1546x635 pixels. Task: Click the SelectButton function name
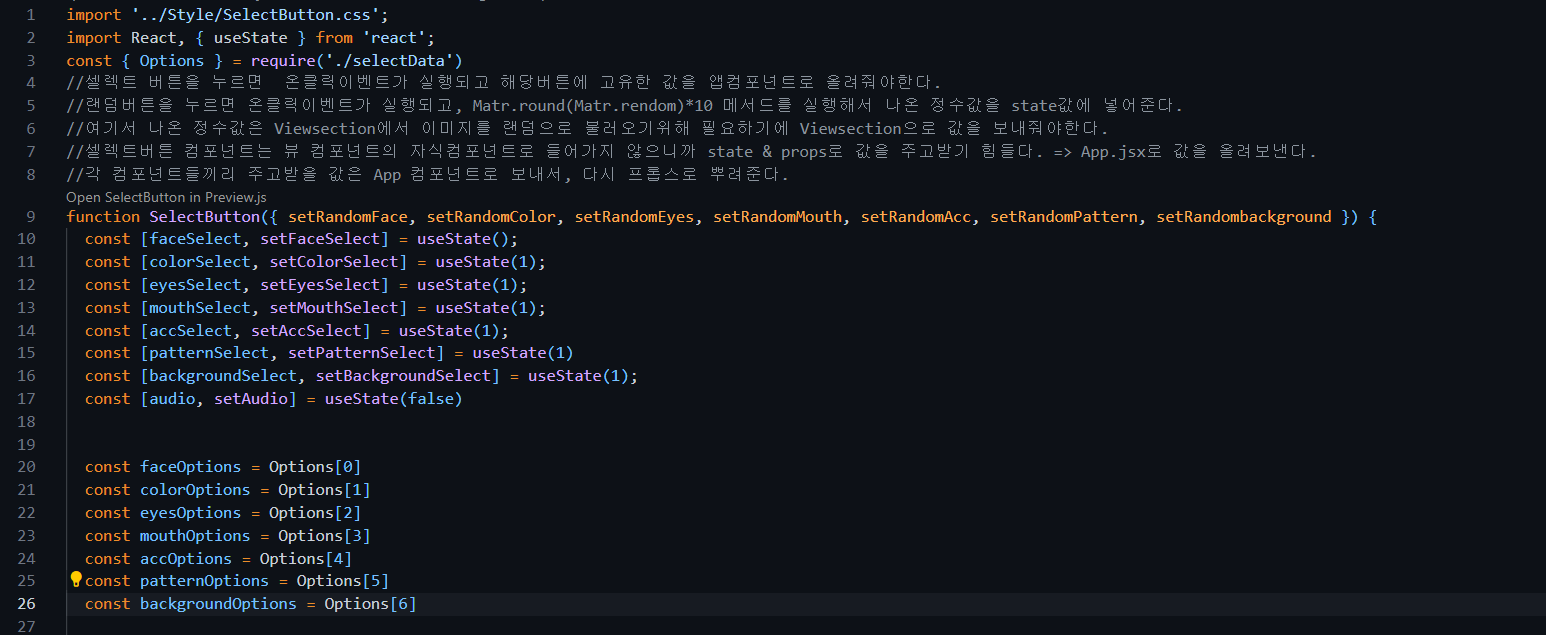tap(205, 217)
